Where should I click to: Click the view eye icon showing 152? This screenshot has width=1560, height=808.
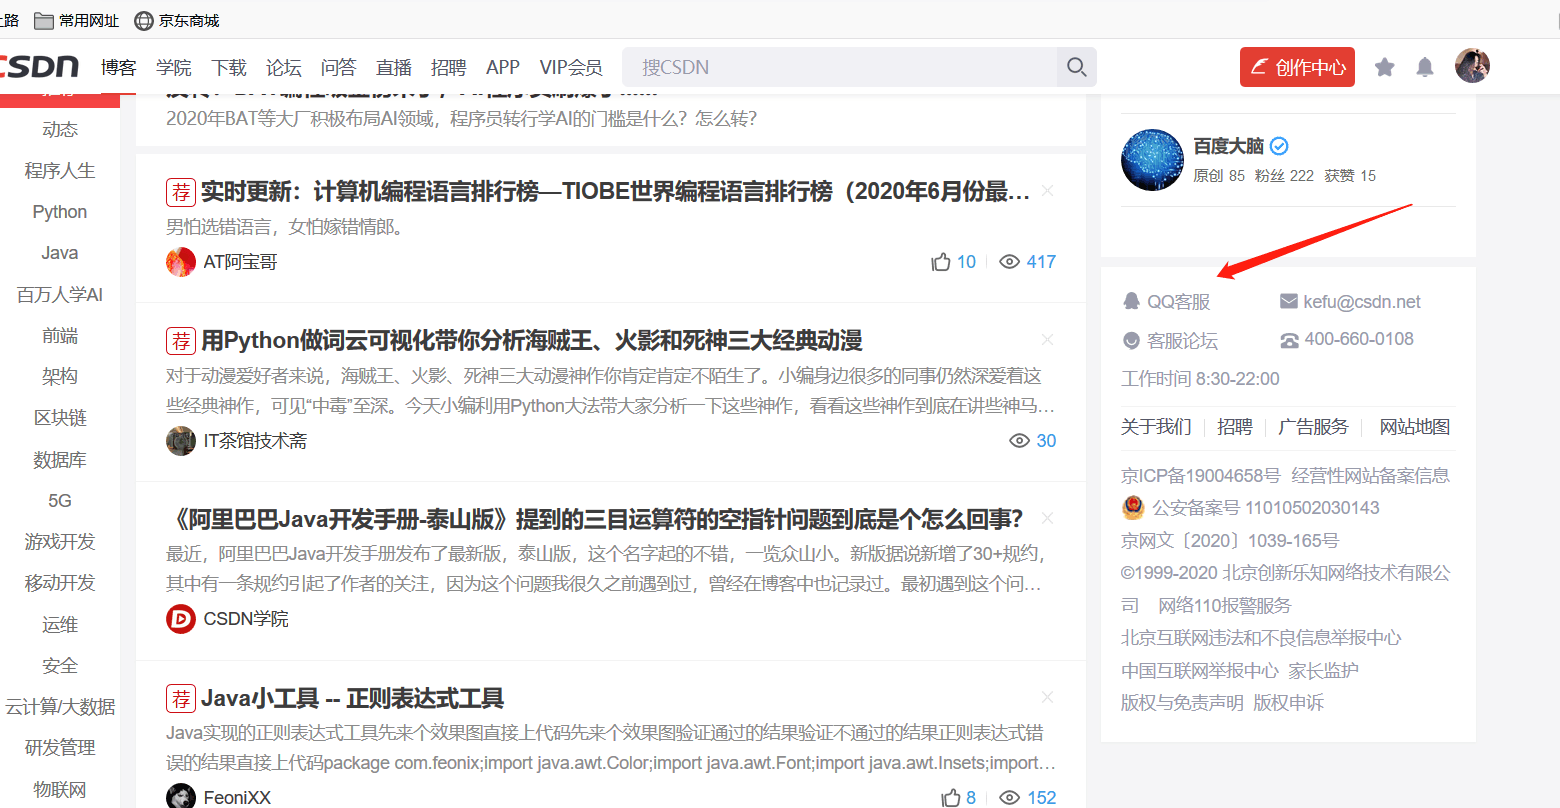click(1010, 797)
